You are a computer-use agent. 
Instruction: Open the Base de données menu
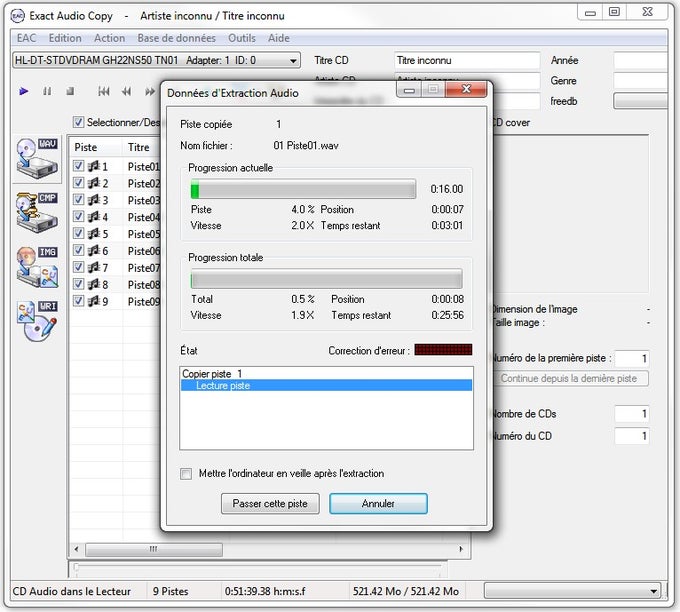(x=177, y=38)
